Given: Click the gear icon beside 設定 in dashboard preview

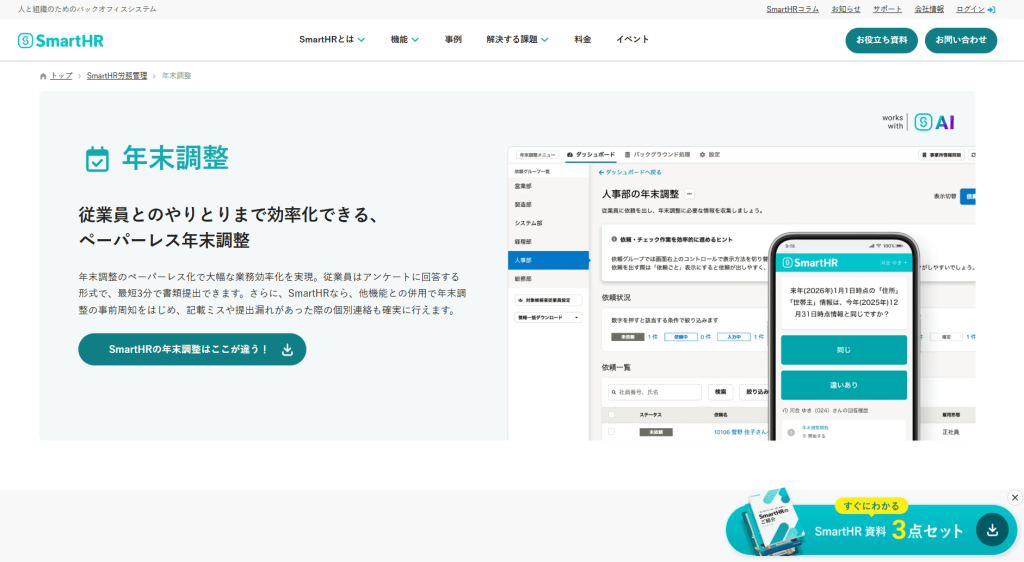Looking at the screenshot, I should tap(703, 155).
